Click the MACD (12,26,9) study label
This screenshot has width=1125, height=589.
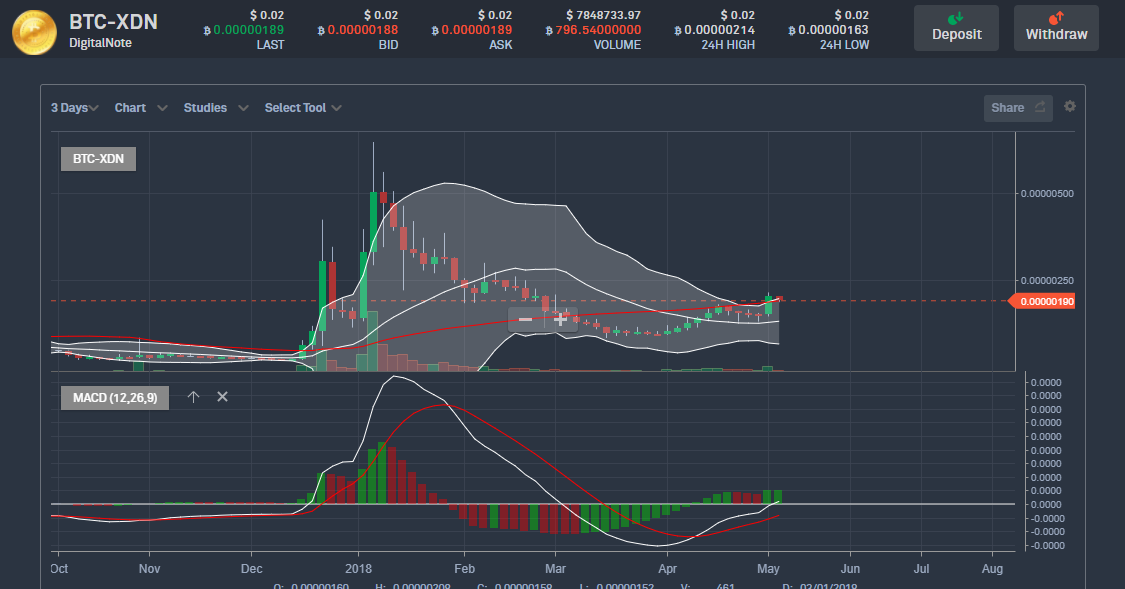[x=115, y=397]
